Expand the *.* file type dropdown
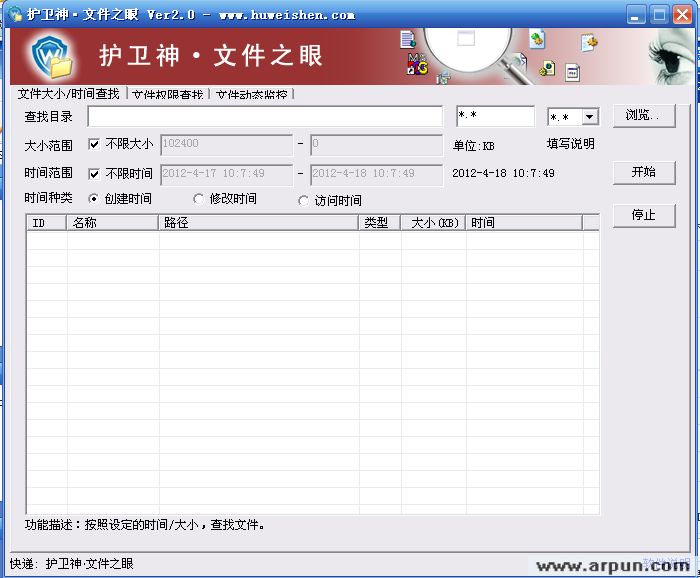This screenshot has height=578, width=700. 589,118
